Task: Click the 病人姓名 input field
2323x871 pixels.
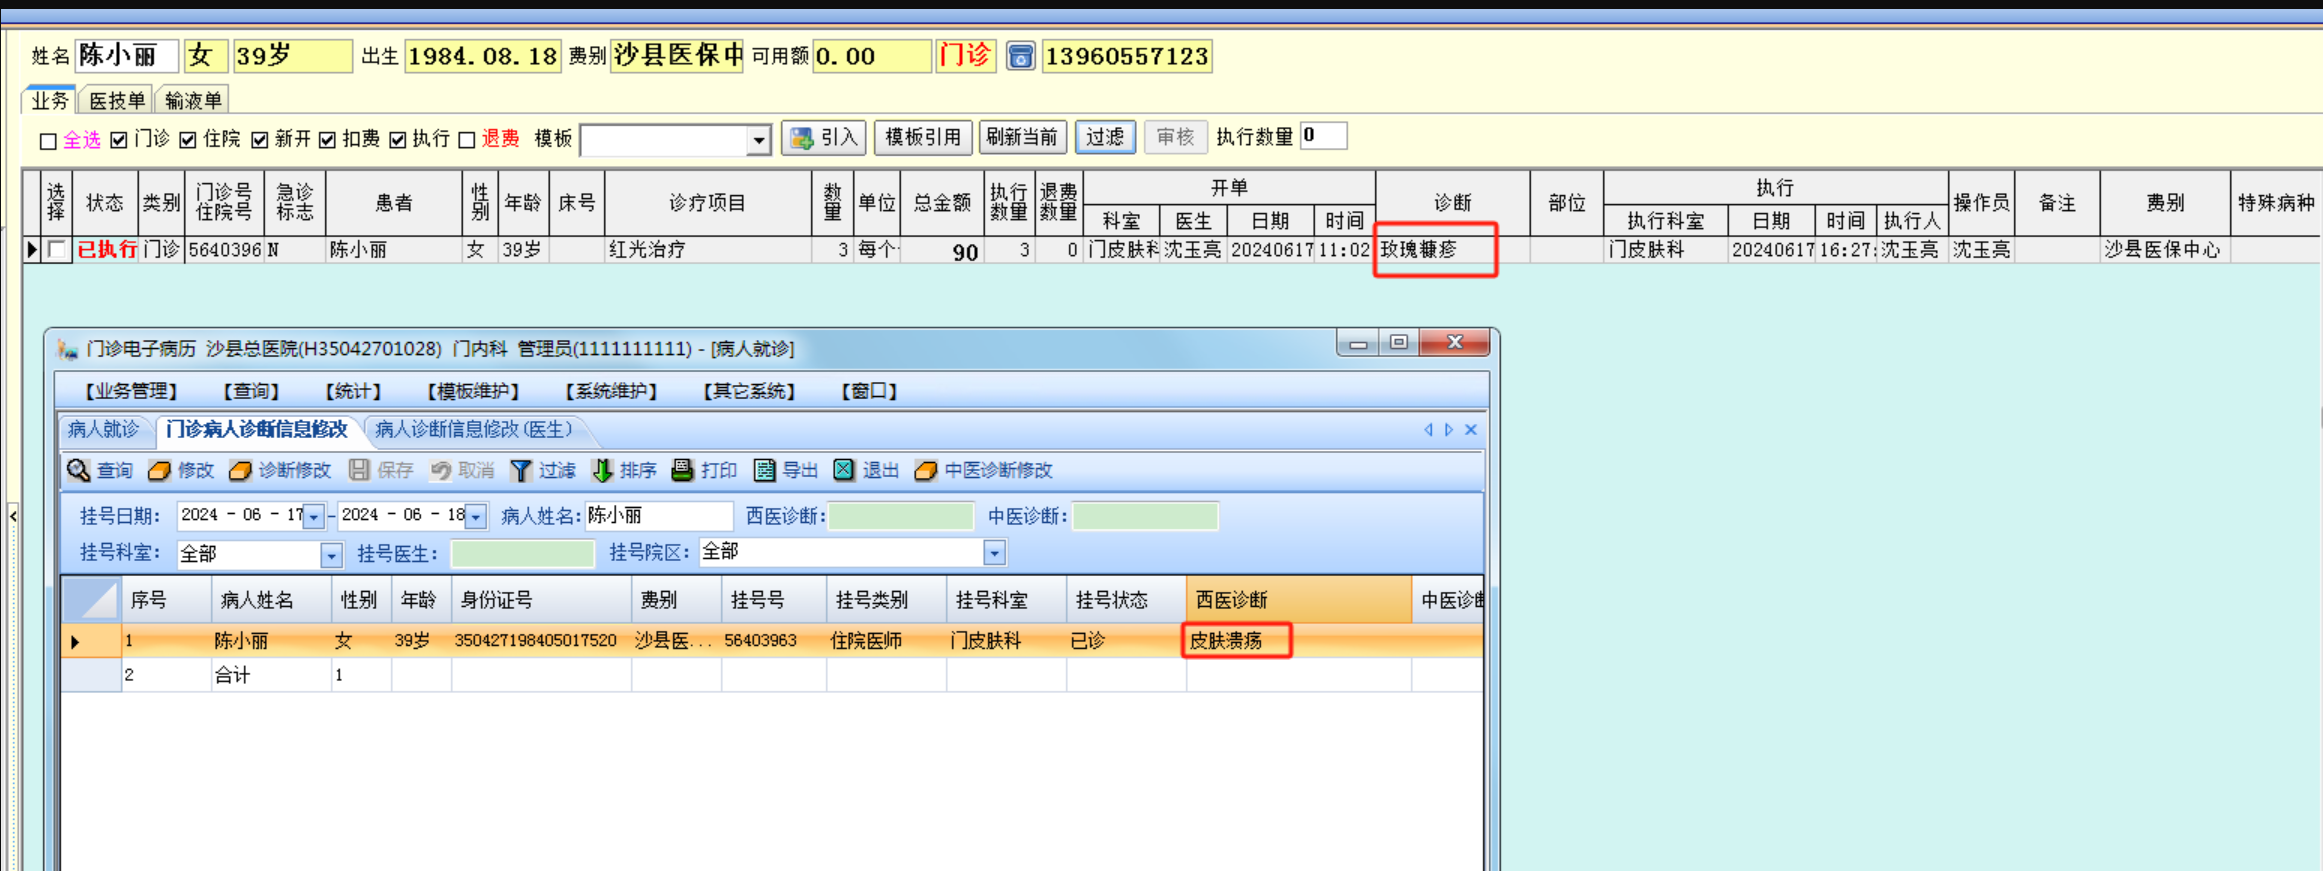Action: tap(659, 516)
